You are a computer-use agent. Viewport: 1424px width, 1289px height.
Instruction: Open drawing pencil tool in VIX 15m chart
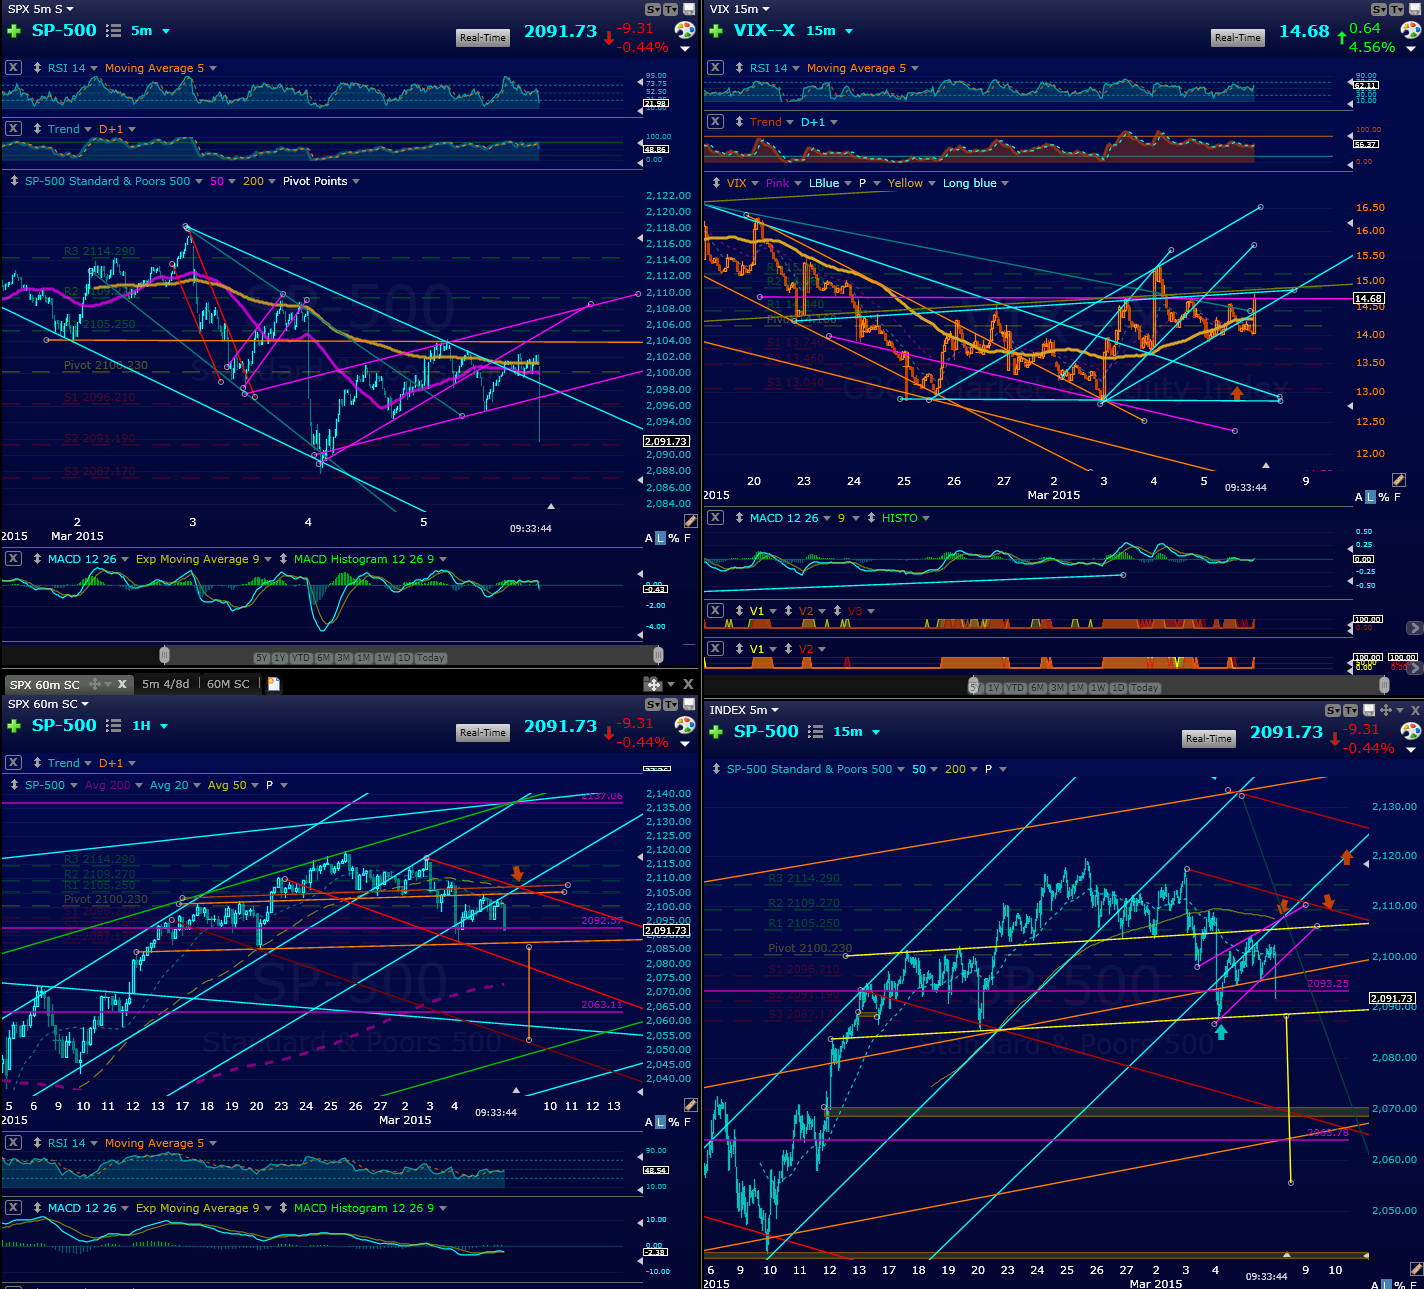pos(1398,480)
